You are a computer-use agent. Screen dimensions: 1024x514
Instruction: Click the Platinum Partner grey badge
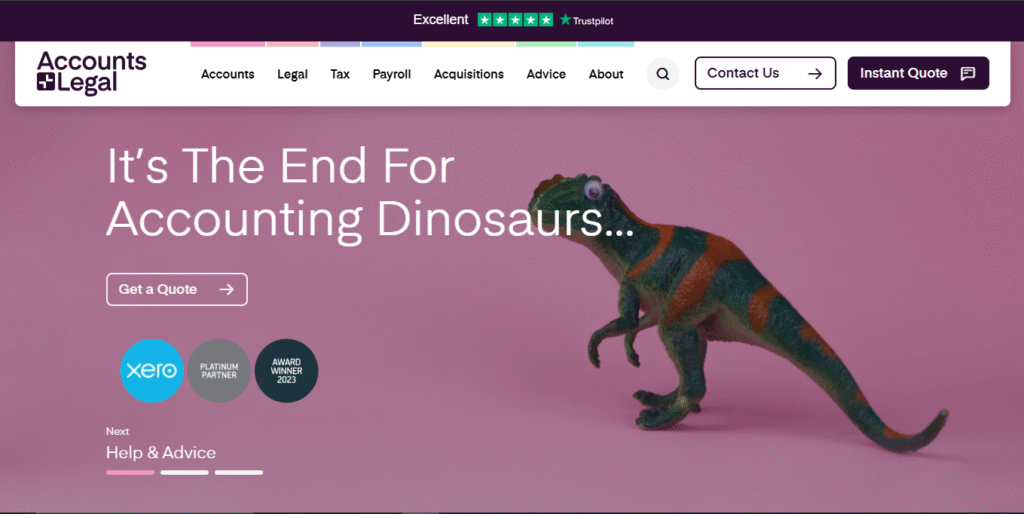pos(219,370)
